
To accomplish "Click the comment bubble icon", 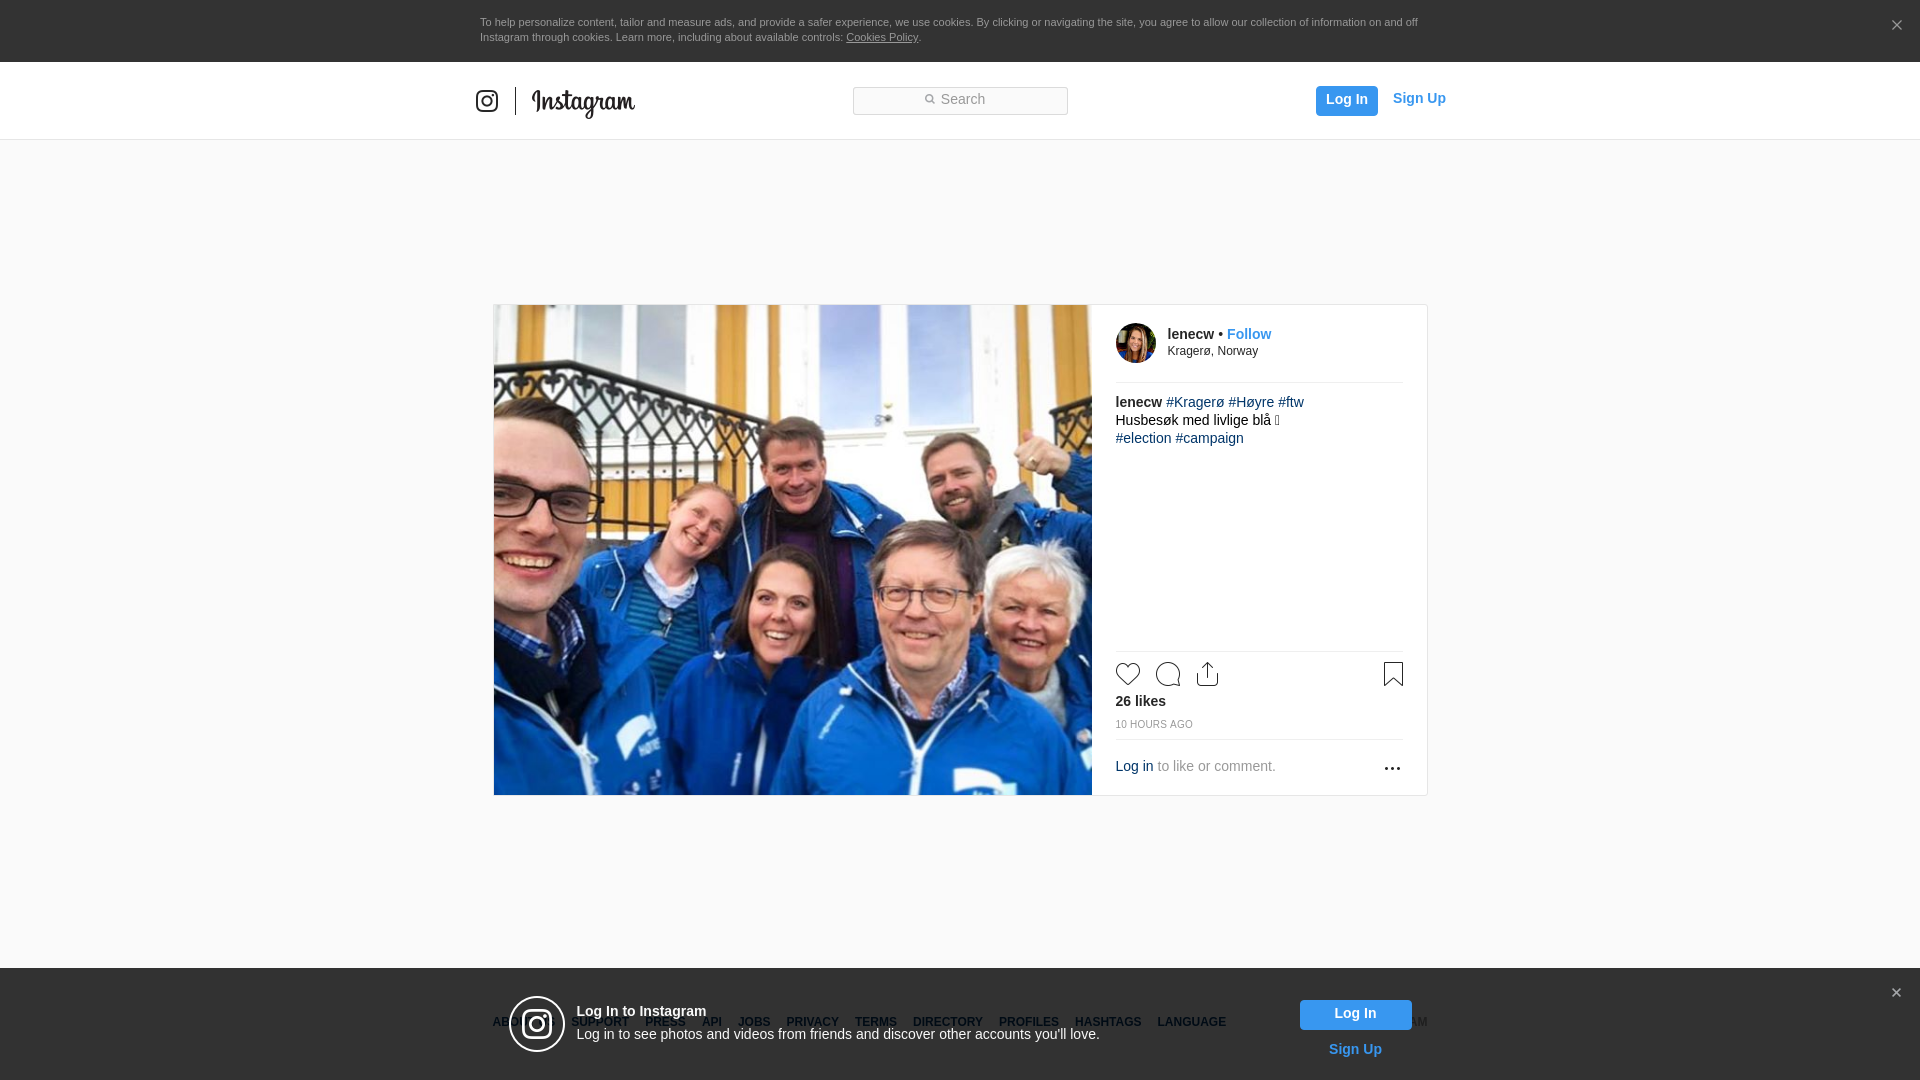I will coord(1167,674).
